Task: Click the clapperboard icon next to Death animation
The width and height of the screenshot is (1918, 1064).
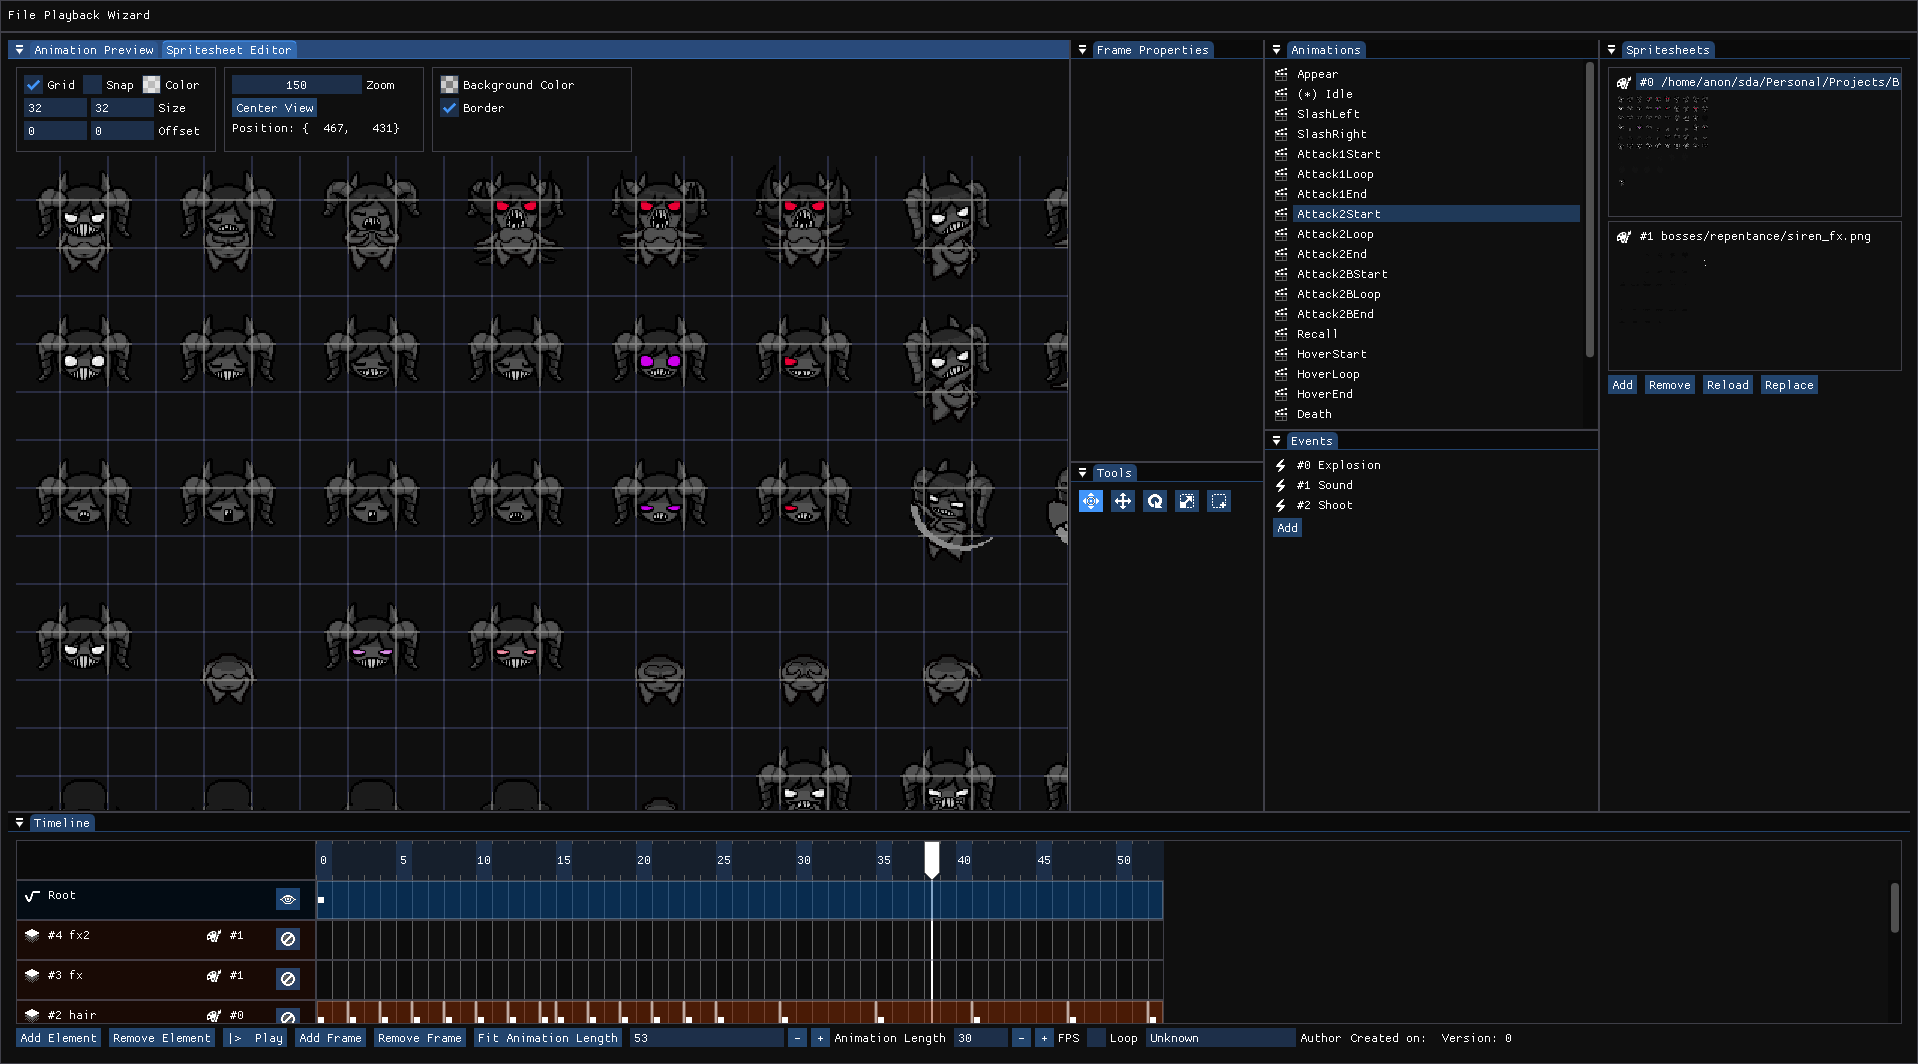Action: [1281, 414]
